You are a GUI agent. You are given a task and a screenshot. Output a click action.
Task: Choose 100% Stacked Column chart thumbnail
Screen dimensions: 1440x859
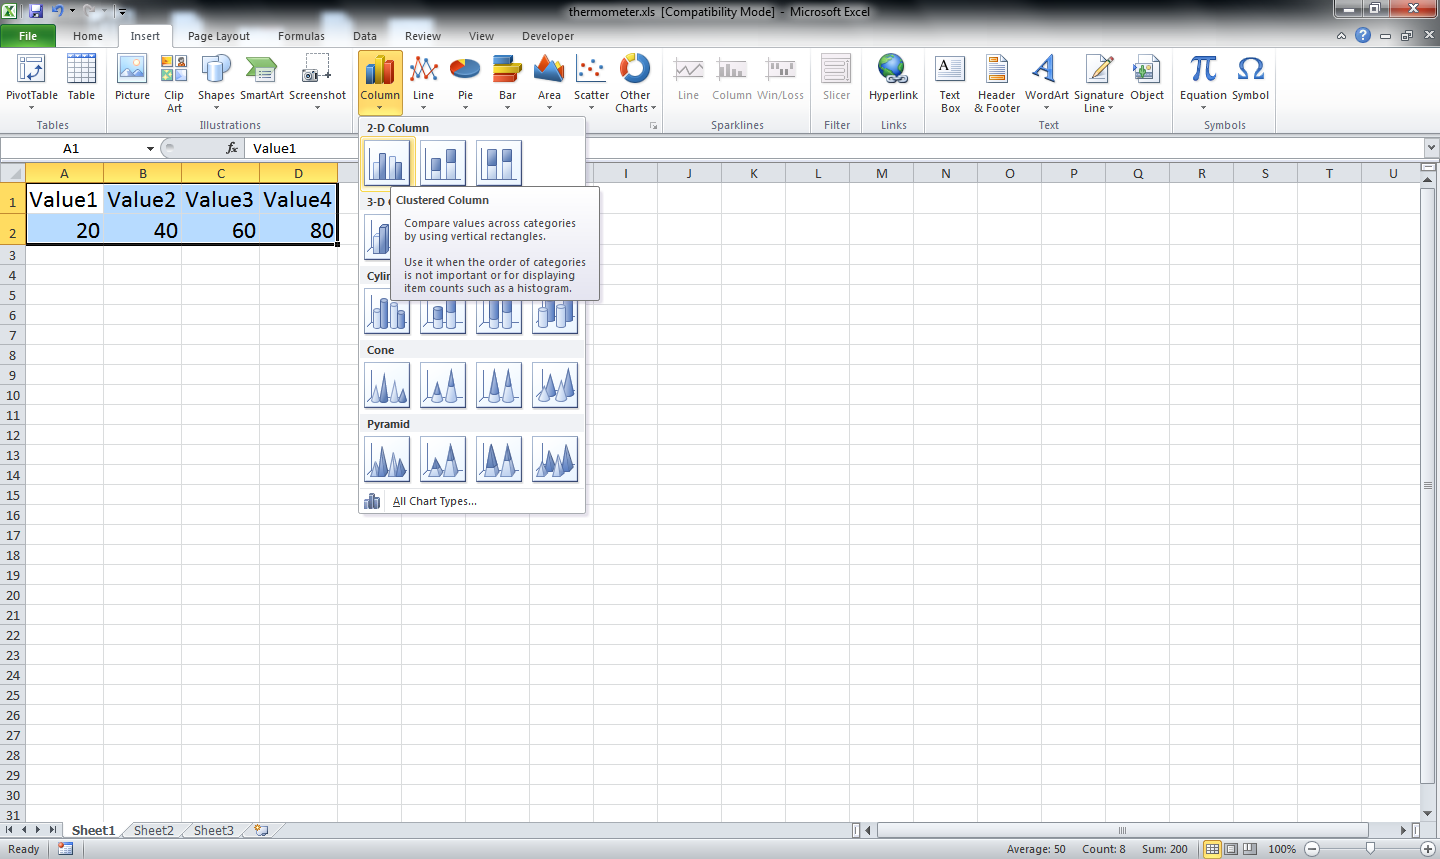(x=499, y=162)
